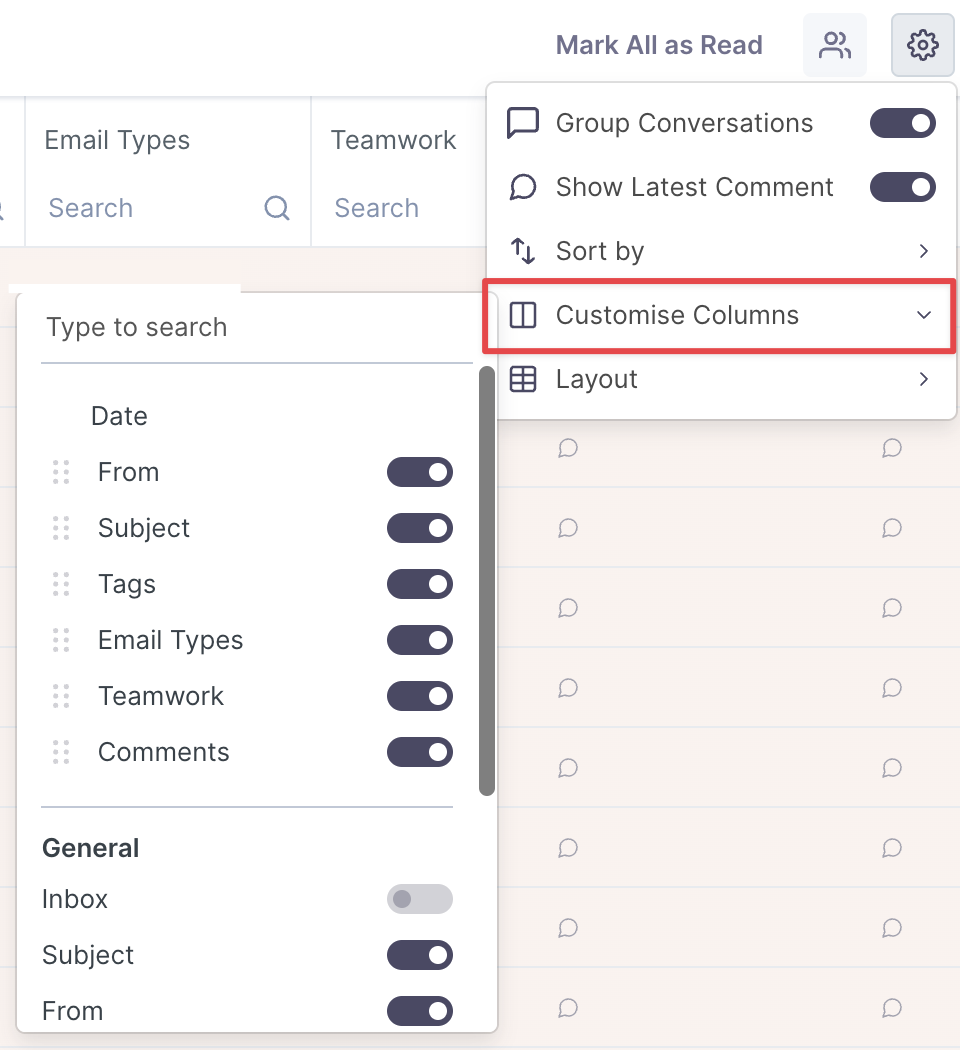
Task: Open the Layout submenu chevron
Action: pyautogui.click(x=924, y=379)
